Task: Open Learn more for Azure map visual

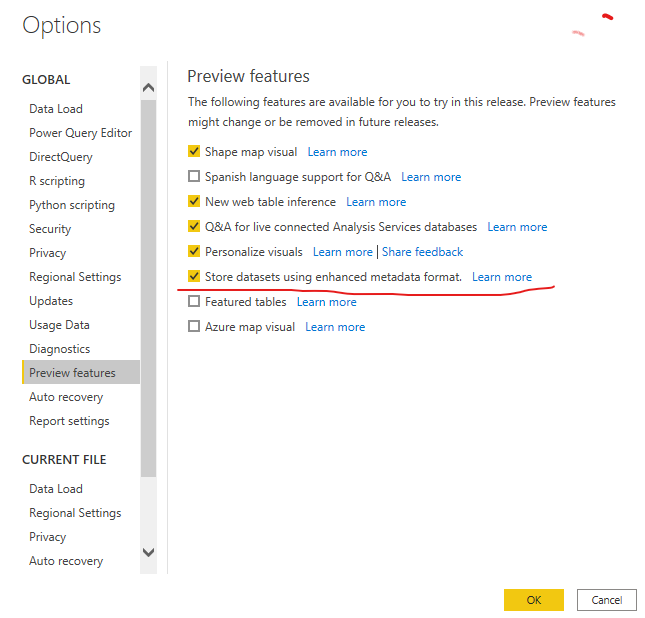Action: [335, 327]
